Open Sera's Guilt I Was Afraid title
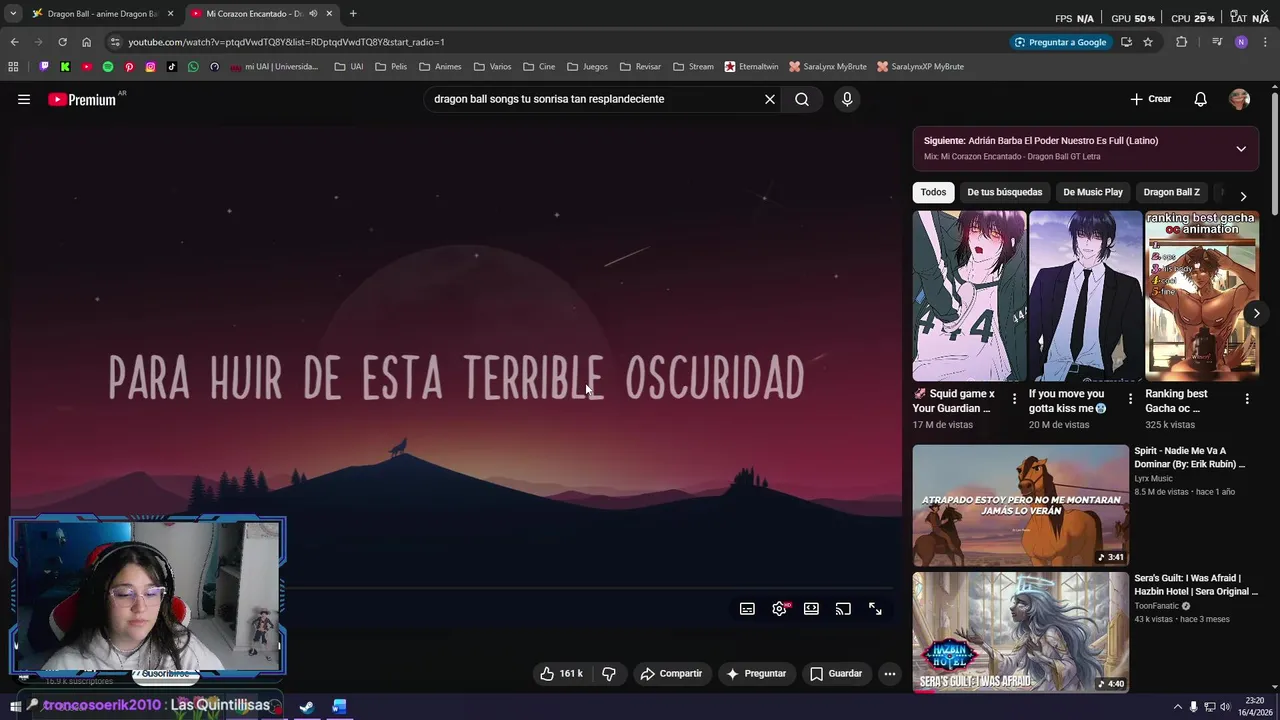The height and width of the screenshot is (720, 1280). pyautogui.click(x=1196, y=585)
